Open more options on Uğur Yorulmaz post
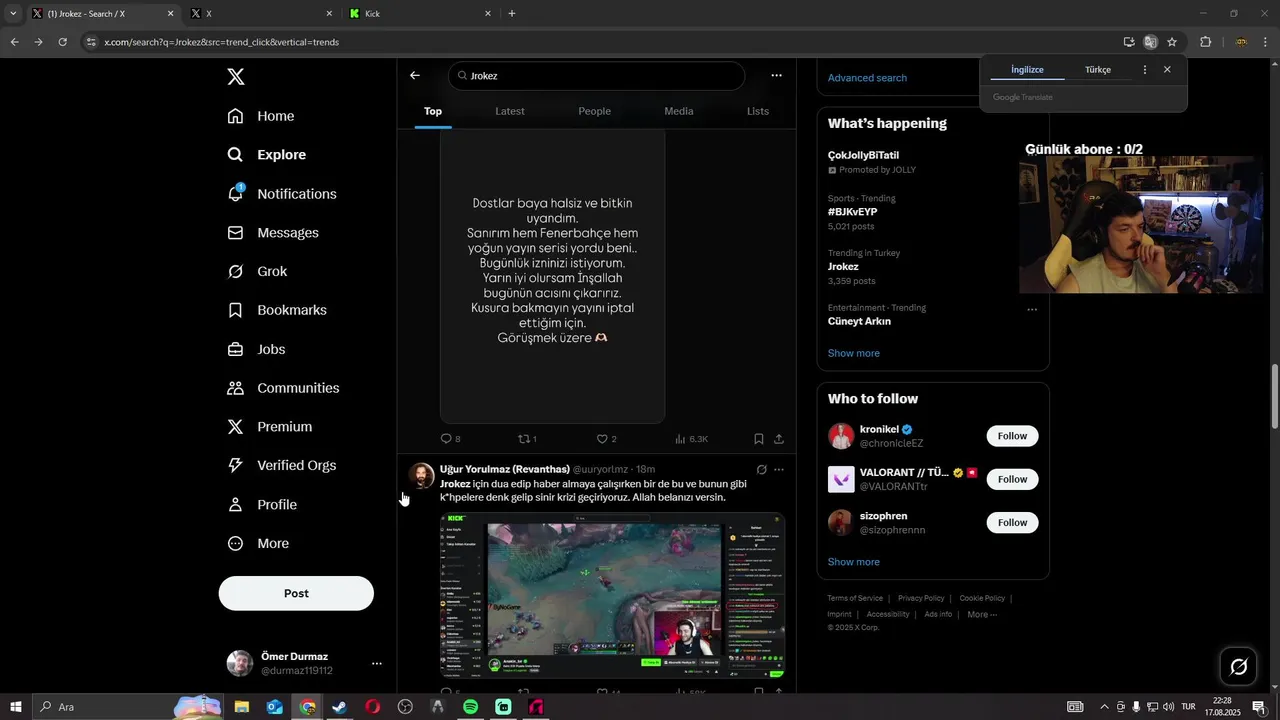 (779, 469)
